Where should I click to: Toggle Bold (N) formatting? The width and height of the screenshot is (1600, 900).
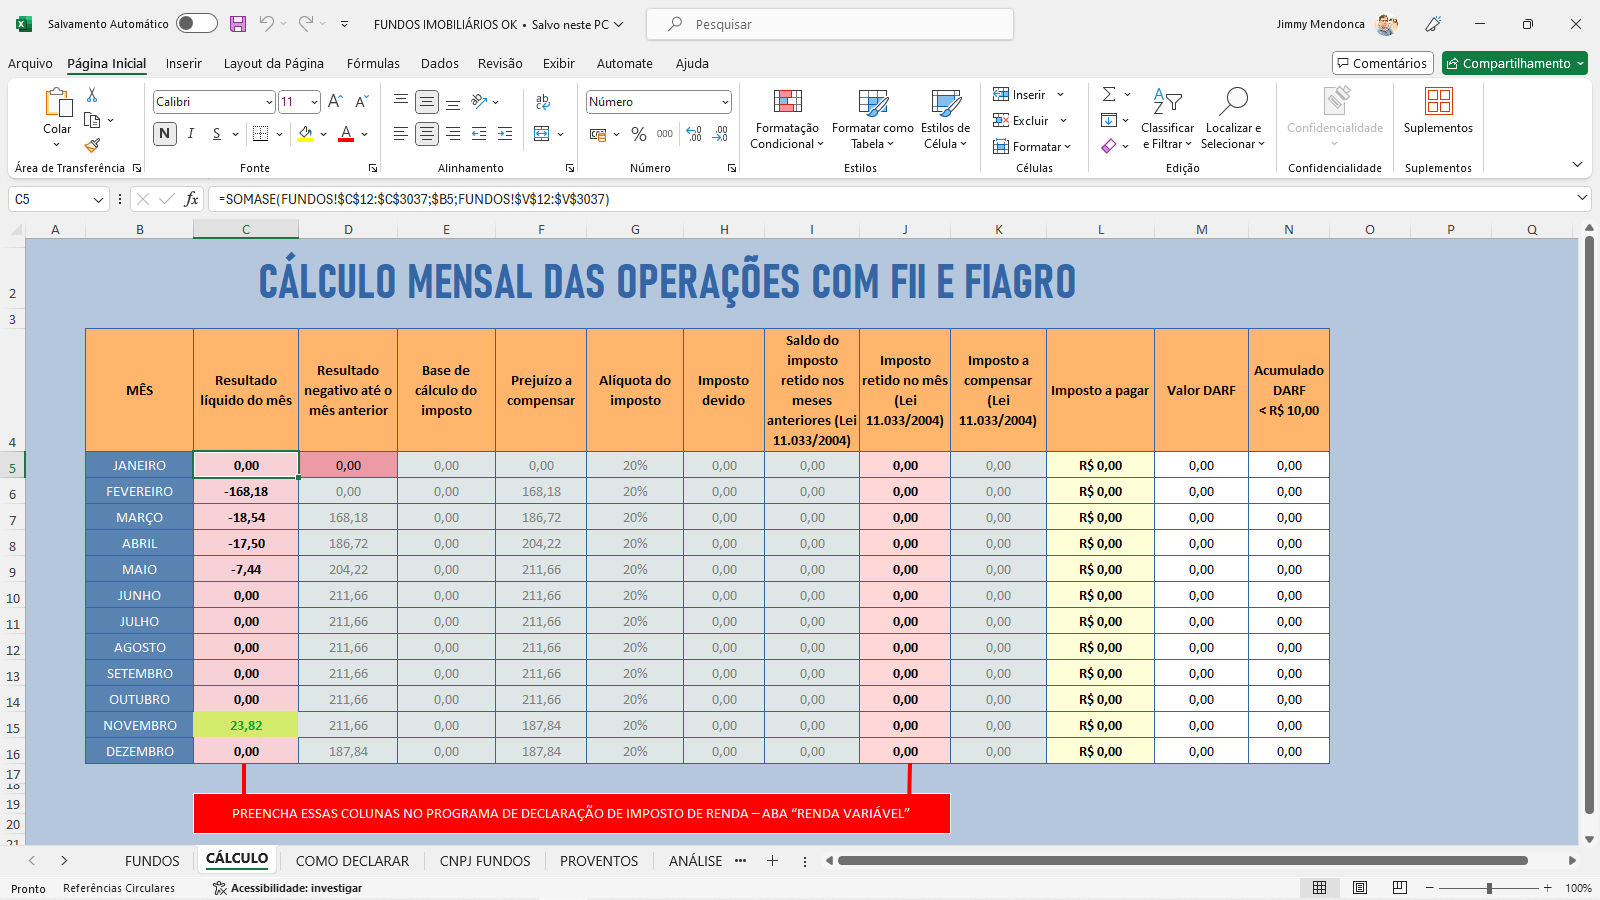[165, 134]
